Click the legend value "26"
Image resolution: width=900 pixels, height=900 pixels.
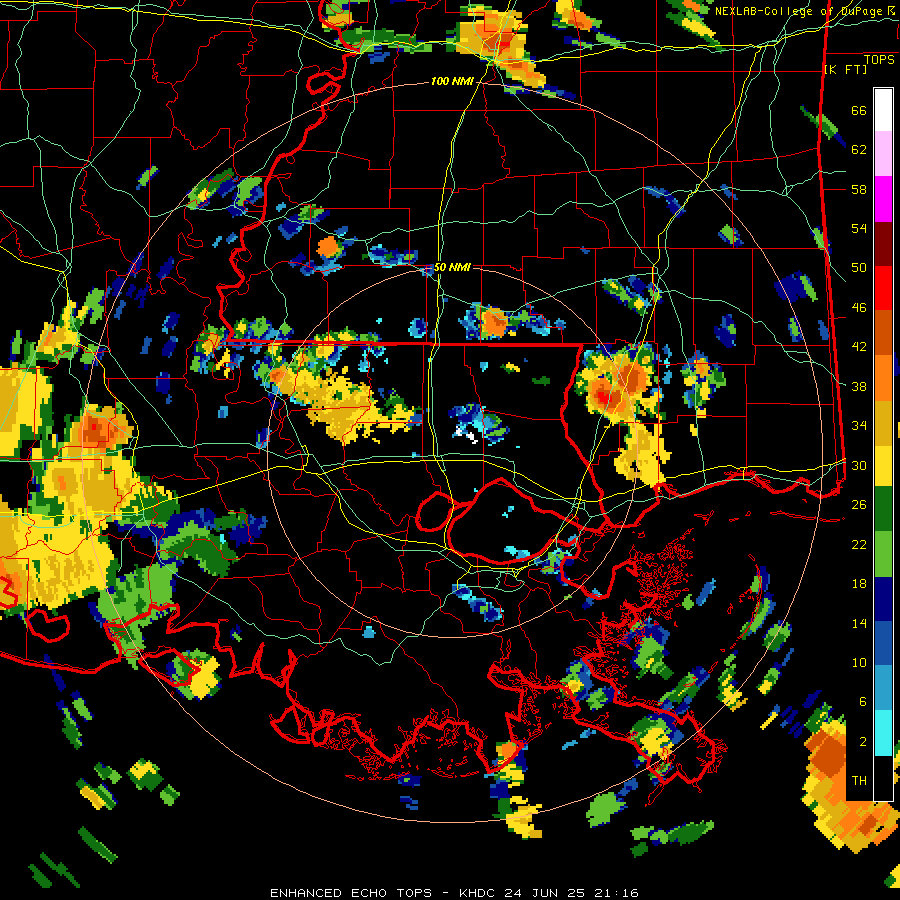click(859, 505)
